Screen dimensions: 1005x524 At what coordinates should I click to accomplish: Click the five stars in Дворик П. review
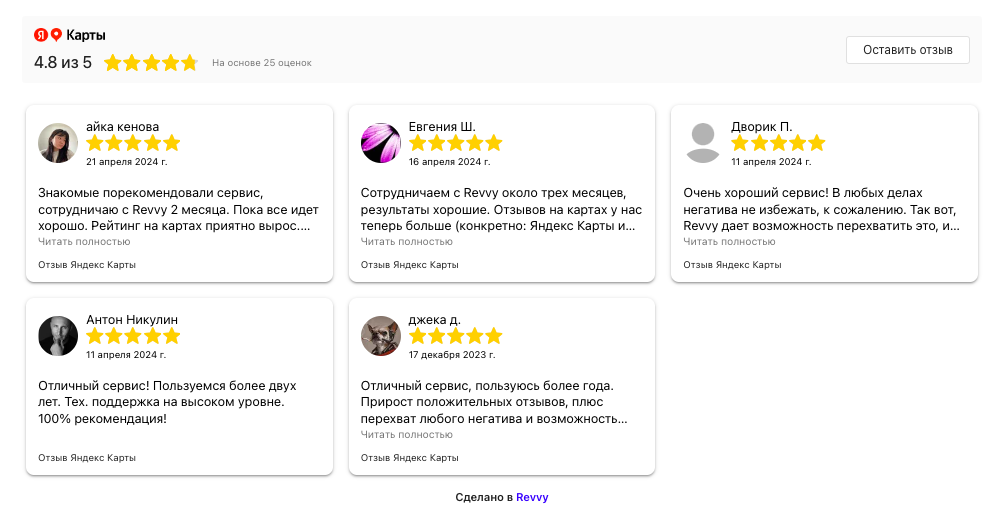pyautogui.click(x=778, y=143)
